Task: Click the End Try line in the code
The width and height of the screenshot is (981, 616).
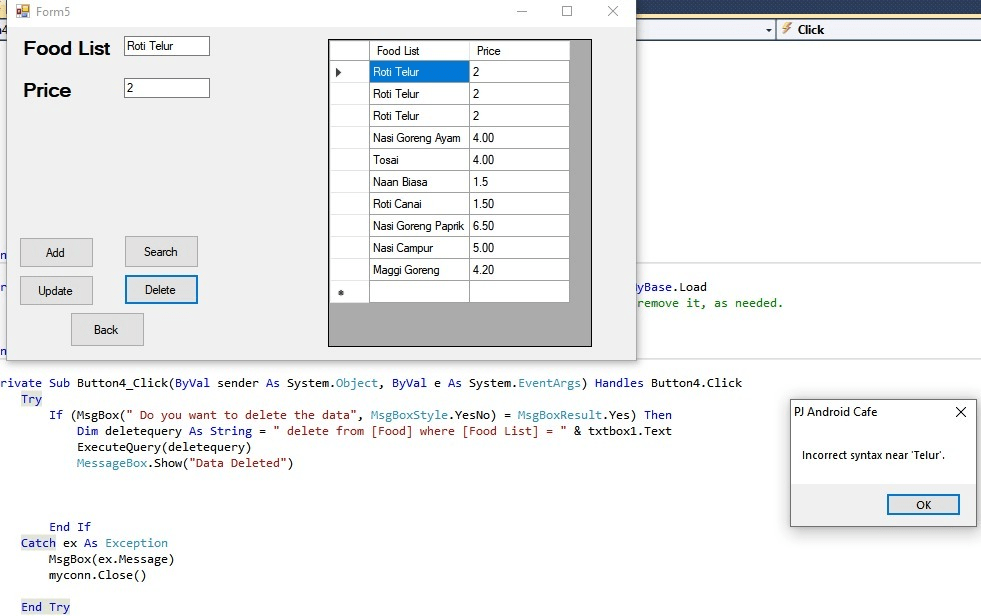Action: [x=46, y=607]
